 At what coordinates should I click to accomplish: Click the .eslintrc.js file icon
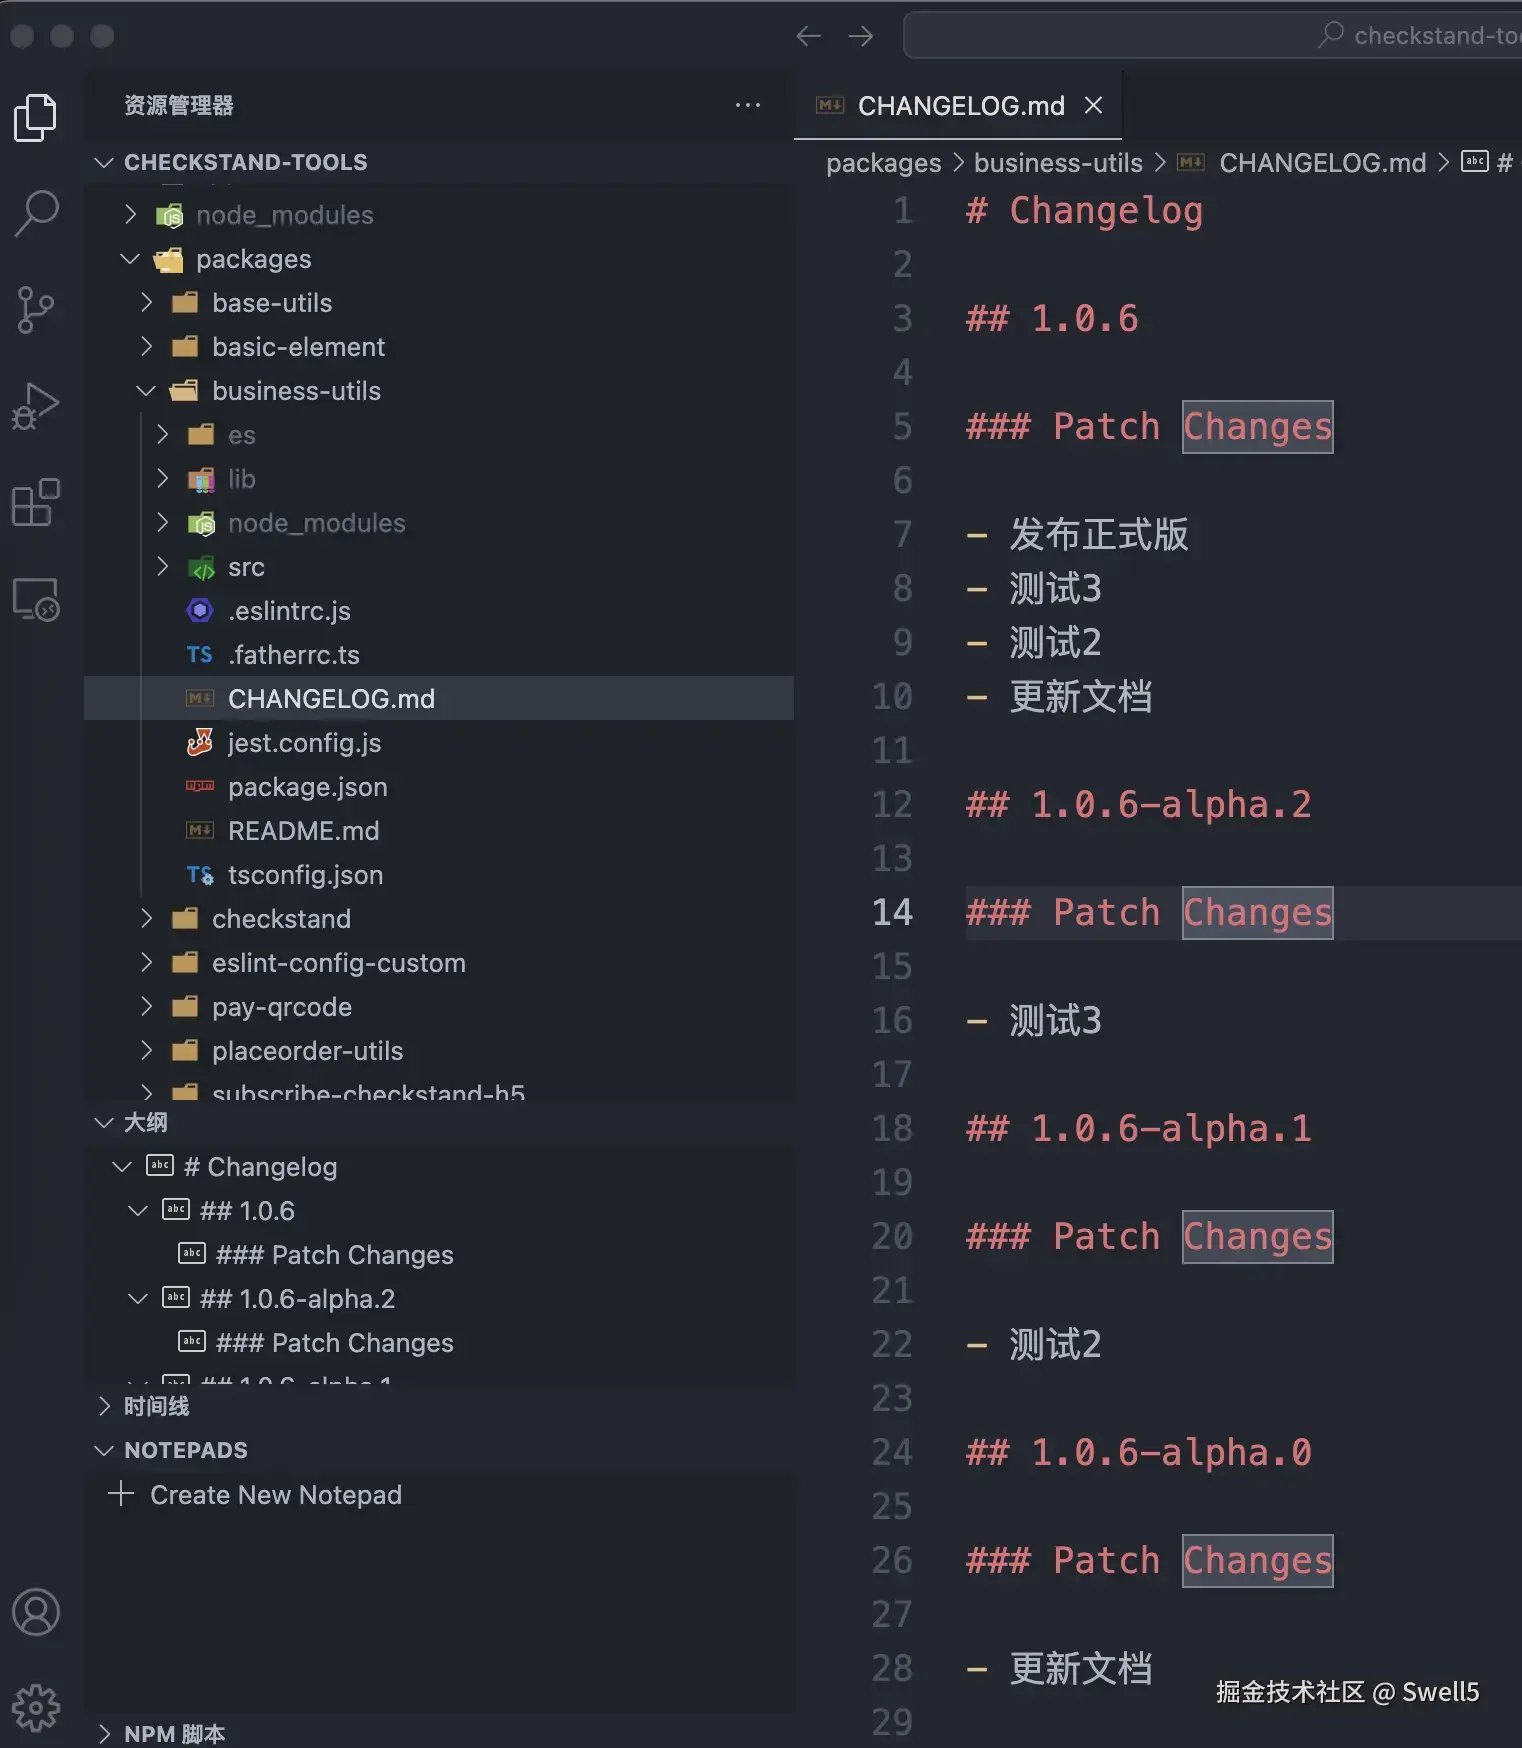click(200, 610)
